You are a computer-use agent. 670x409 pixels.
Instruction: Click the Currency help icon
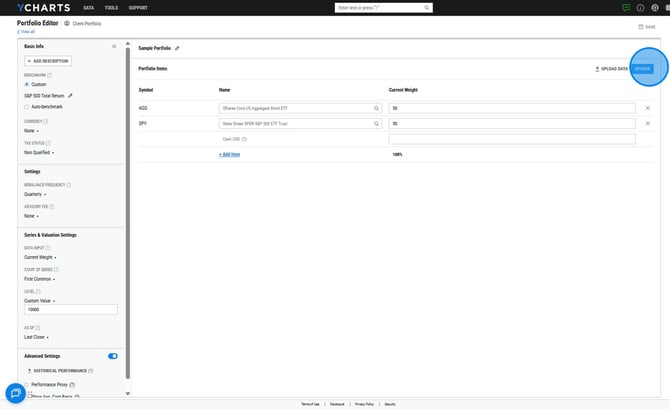pyautogui.click(x=46, y=121)
